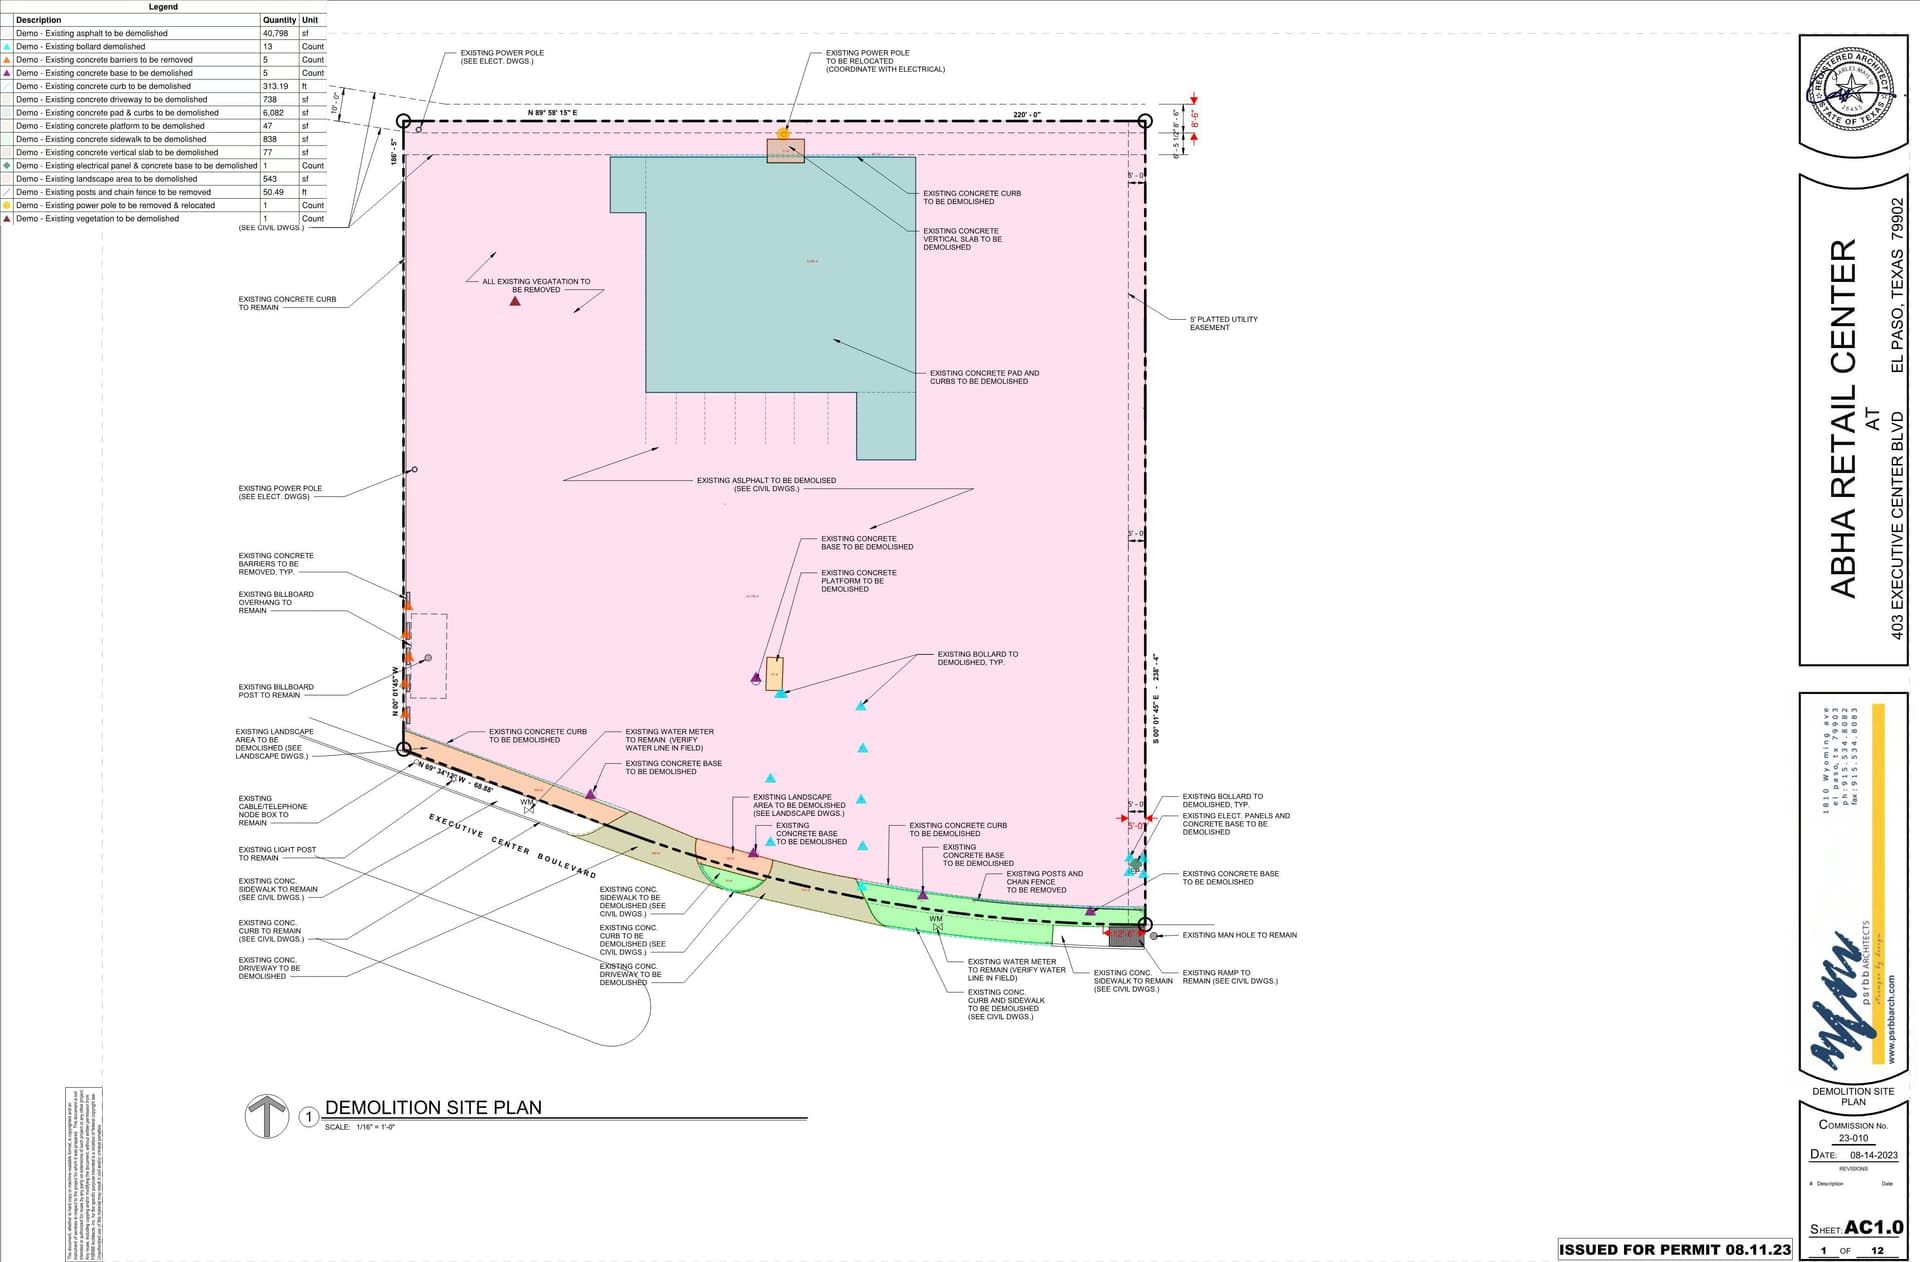Click the yellow power pole marker on plan
This screenshot has height=1262, width=1920.
[783, 133]
